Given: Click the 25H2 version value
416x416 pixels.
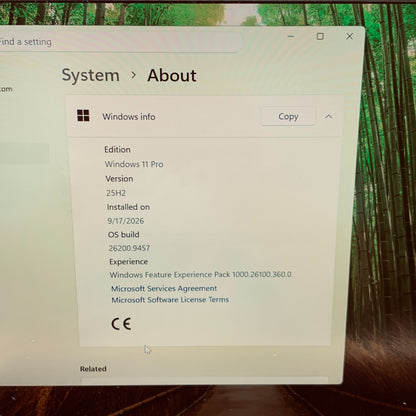Looking at the screenshot, I should [x=116, y=193].
